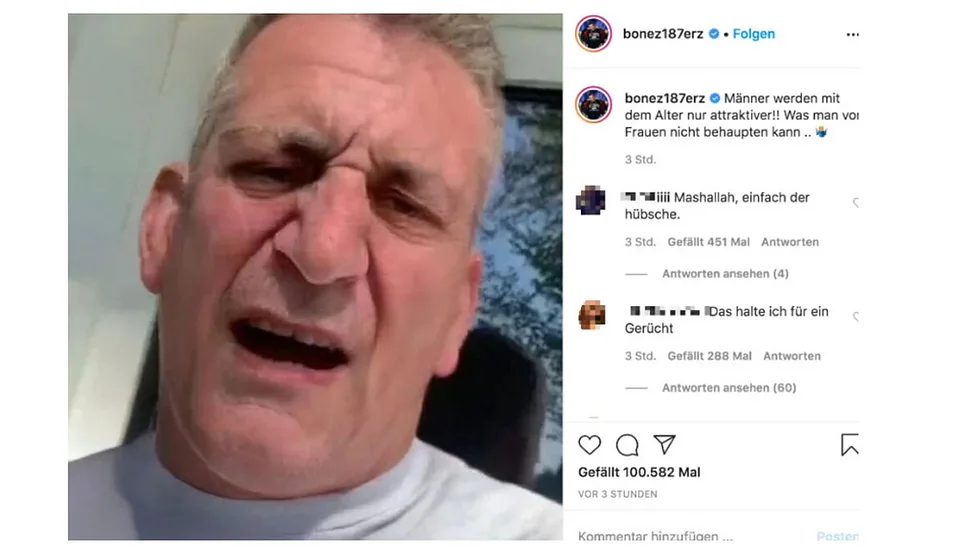Like the post with the heart icon
Screen dimensions: 980x551
tap(589, 445)
